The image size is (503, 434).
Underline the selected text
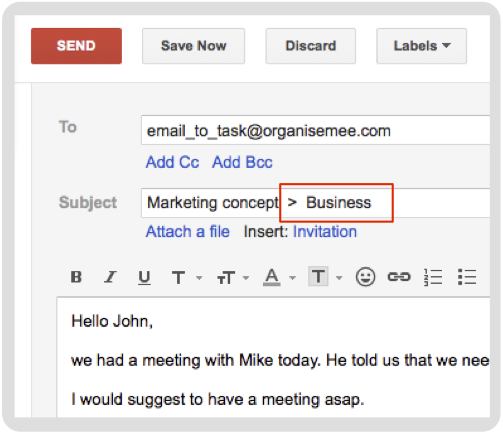pos(144,277)
